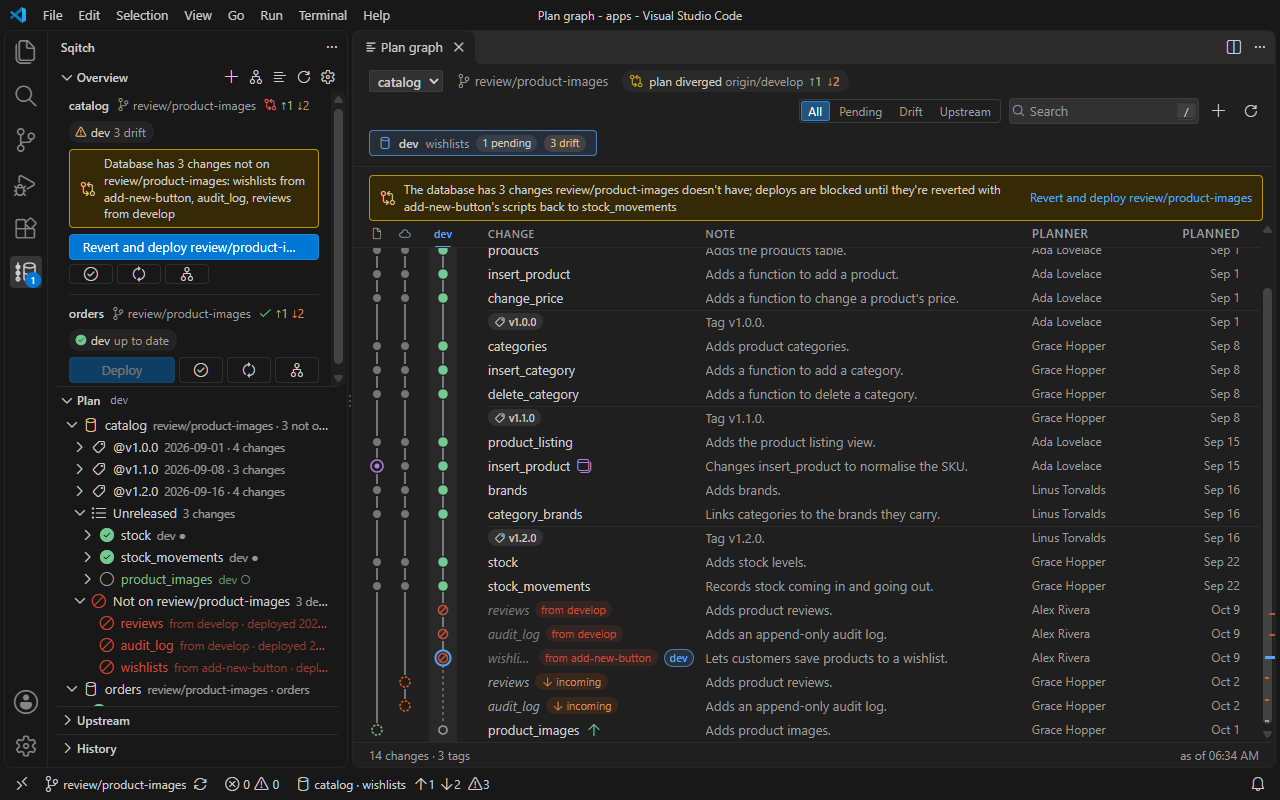Select the Pending filter
The width and height of the screenshot is (1280, 800).
click(860, 112)
